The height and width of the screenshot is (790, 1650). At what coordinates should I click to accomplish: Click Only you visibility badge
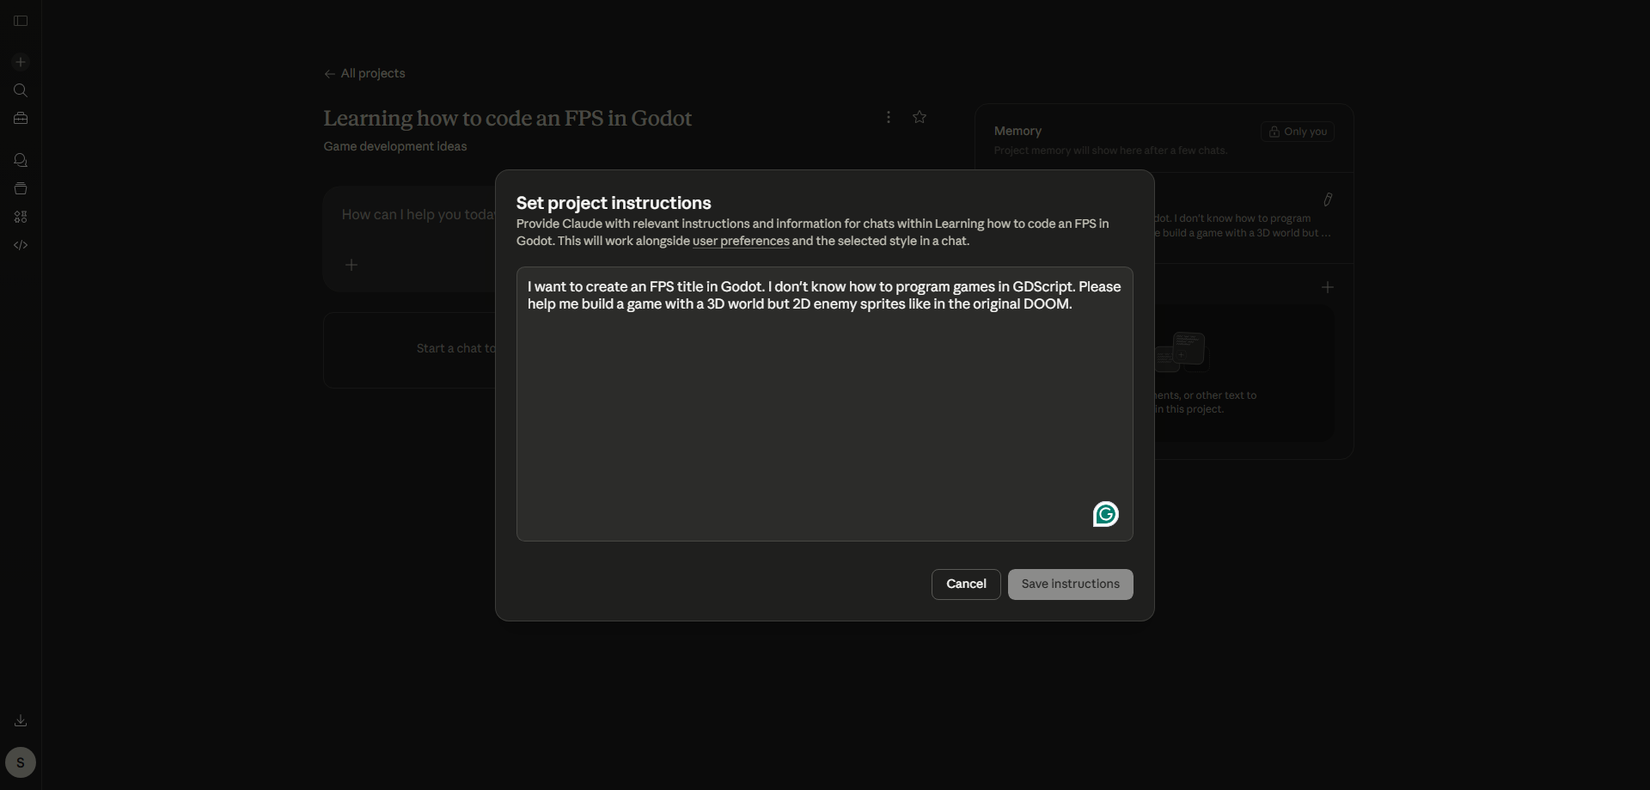point(1297,132)
